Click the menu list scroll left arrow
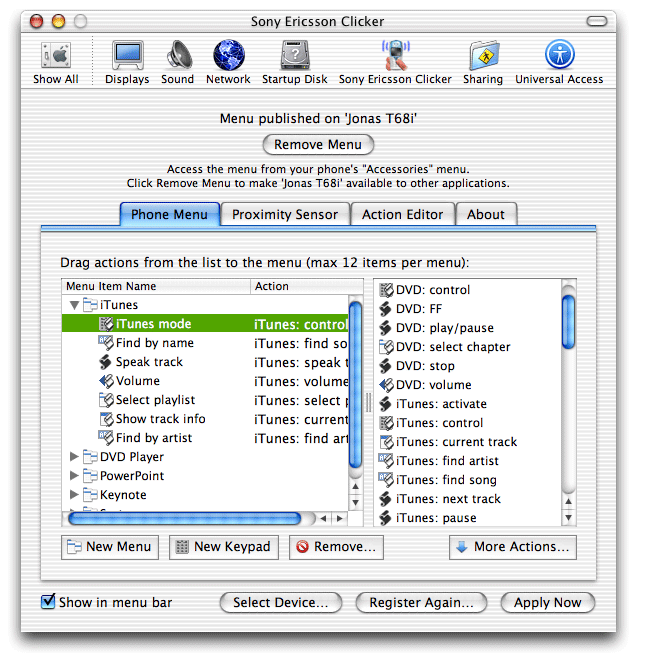 point(323,518)
